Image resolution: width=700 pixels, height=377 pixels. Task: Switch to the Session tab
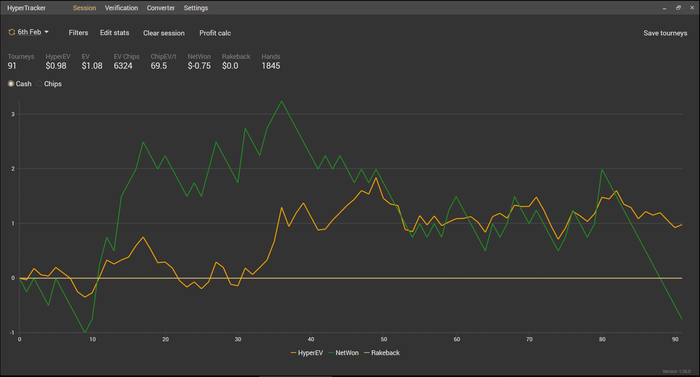[x=84, y=8]
